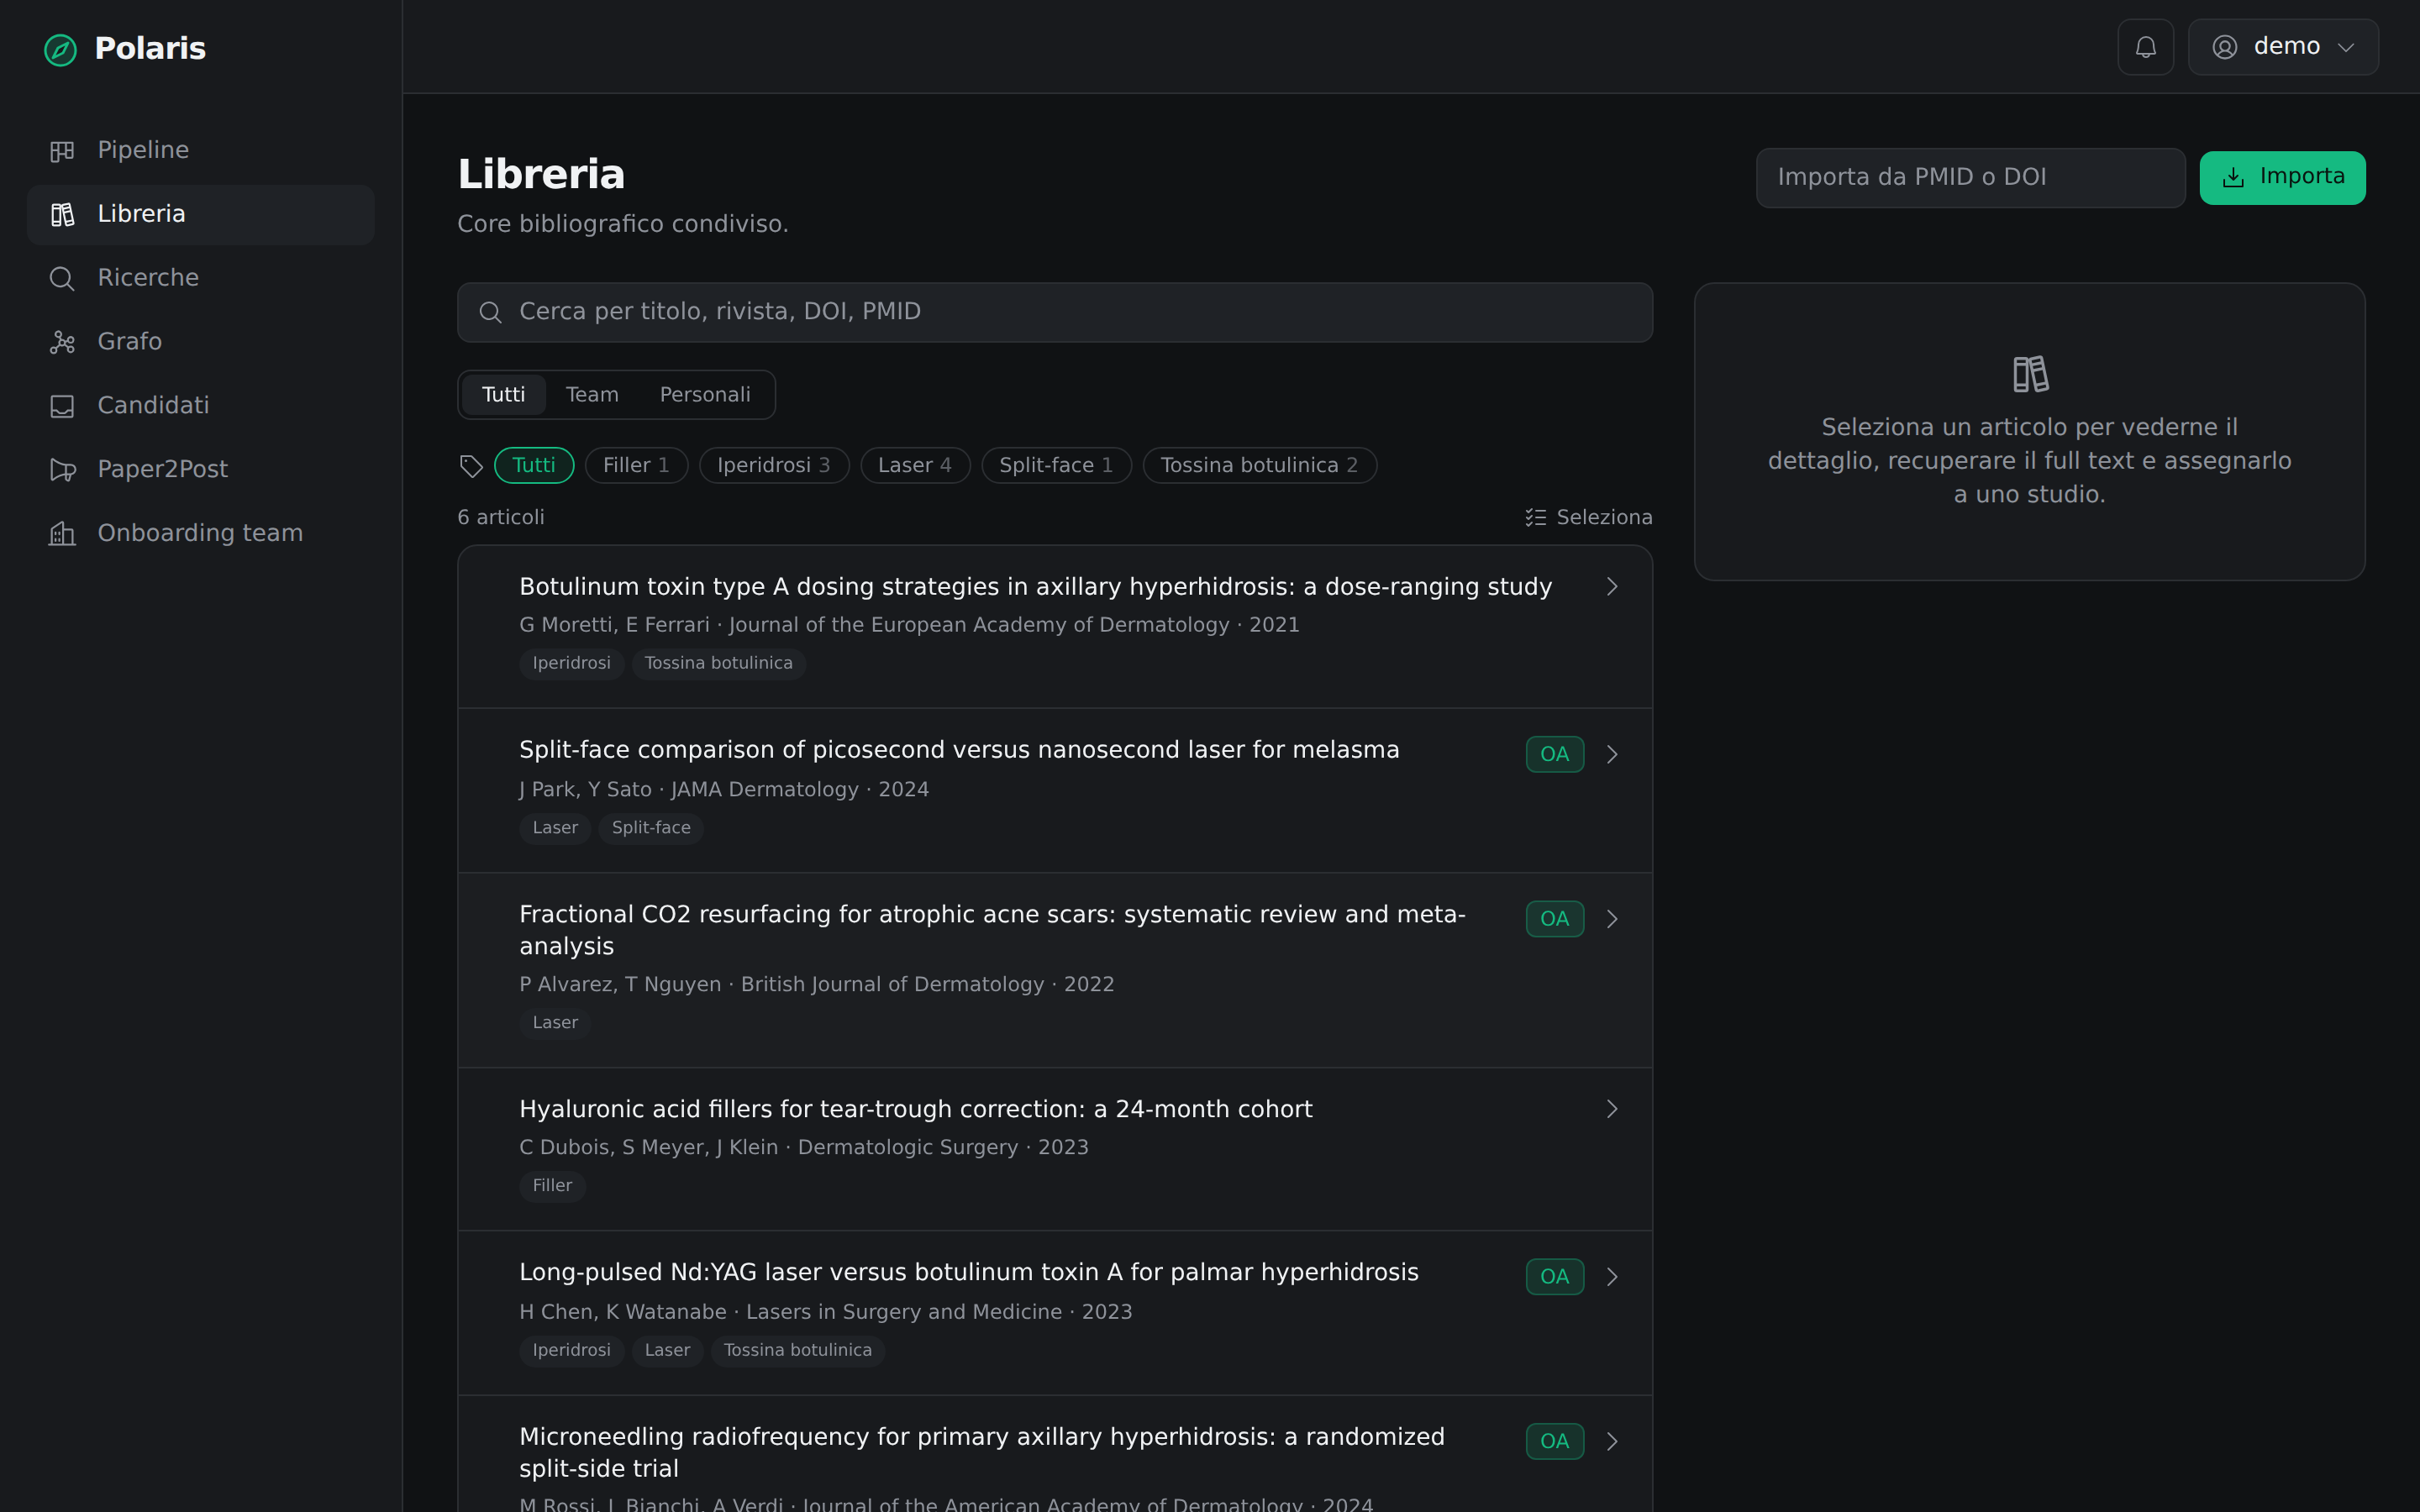
Task: Expand the Split-face comparison article chevron
Action: [x=1612, y=754]
